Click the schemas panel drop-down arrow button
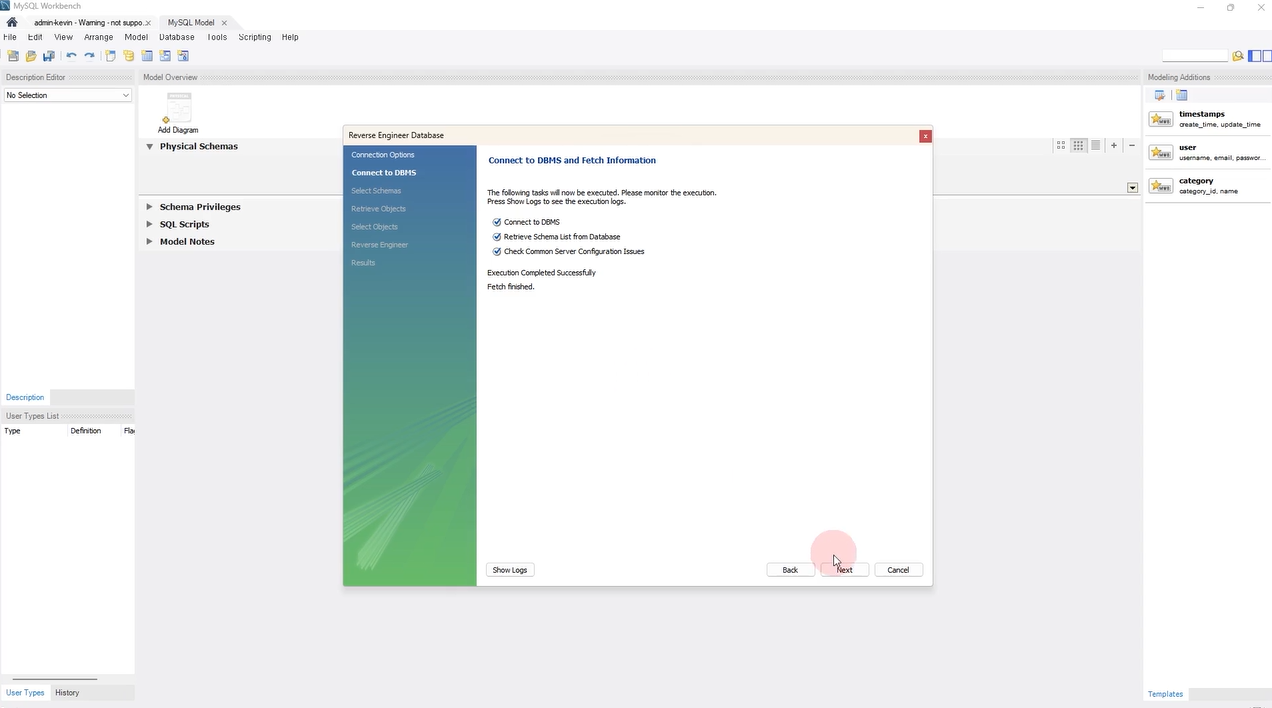 point(1132,188)
